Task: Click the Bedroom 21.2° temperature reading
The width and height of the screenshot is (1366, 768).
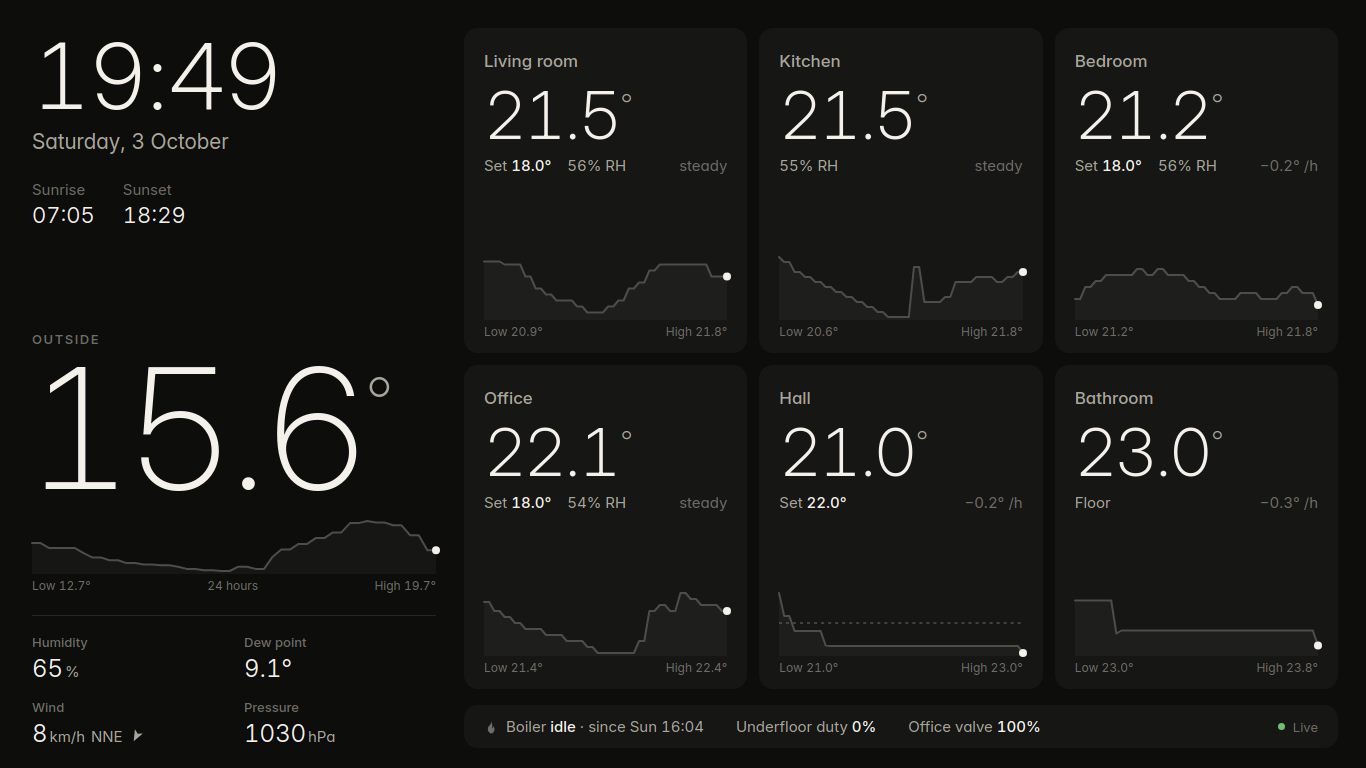Action: [x=1150, y=116]
